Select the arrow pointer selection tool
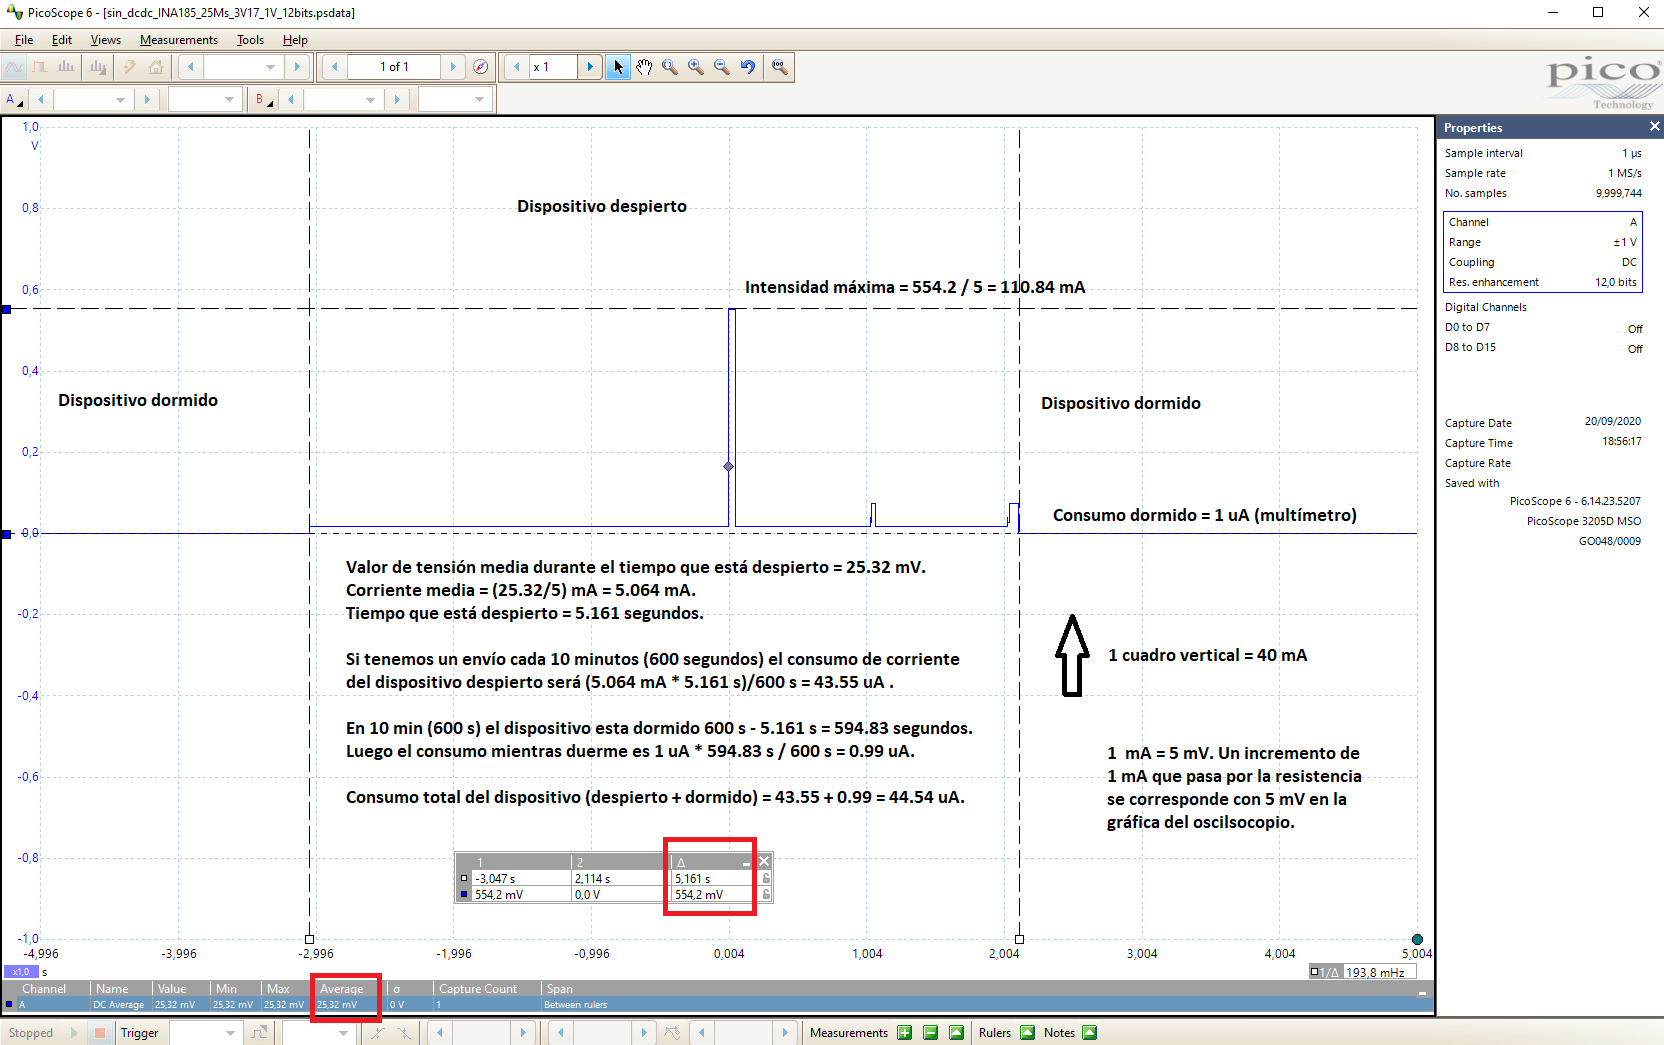This screenshot has height=1045, width=1664. tap(618, 67)
